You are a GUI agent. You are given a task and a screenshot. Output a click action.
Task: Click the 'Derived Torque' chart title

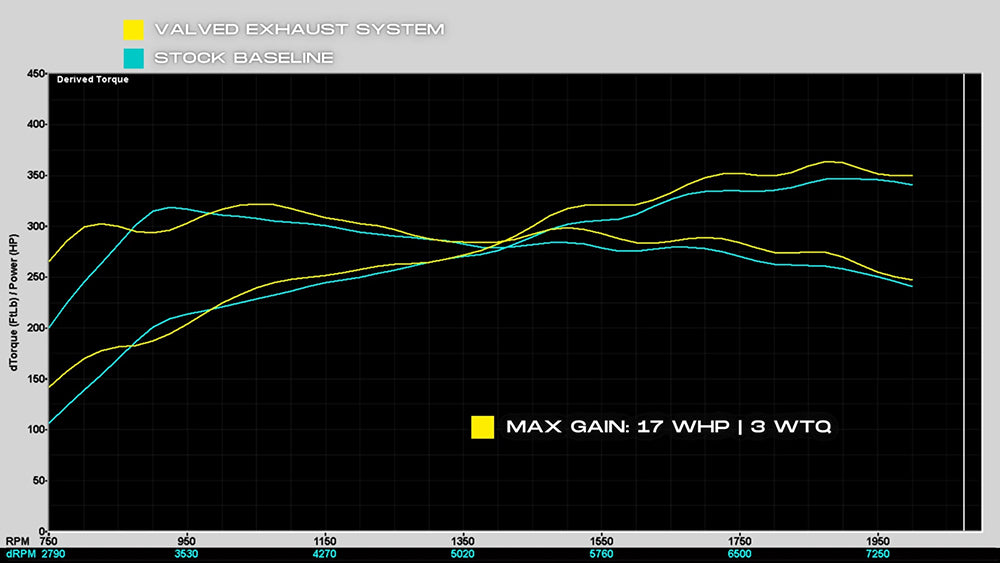click(x=93, y=80)
